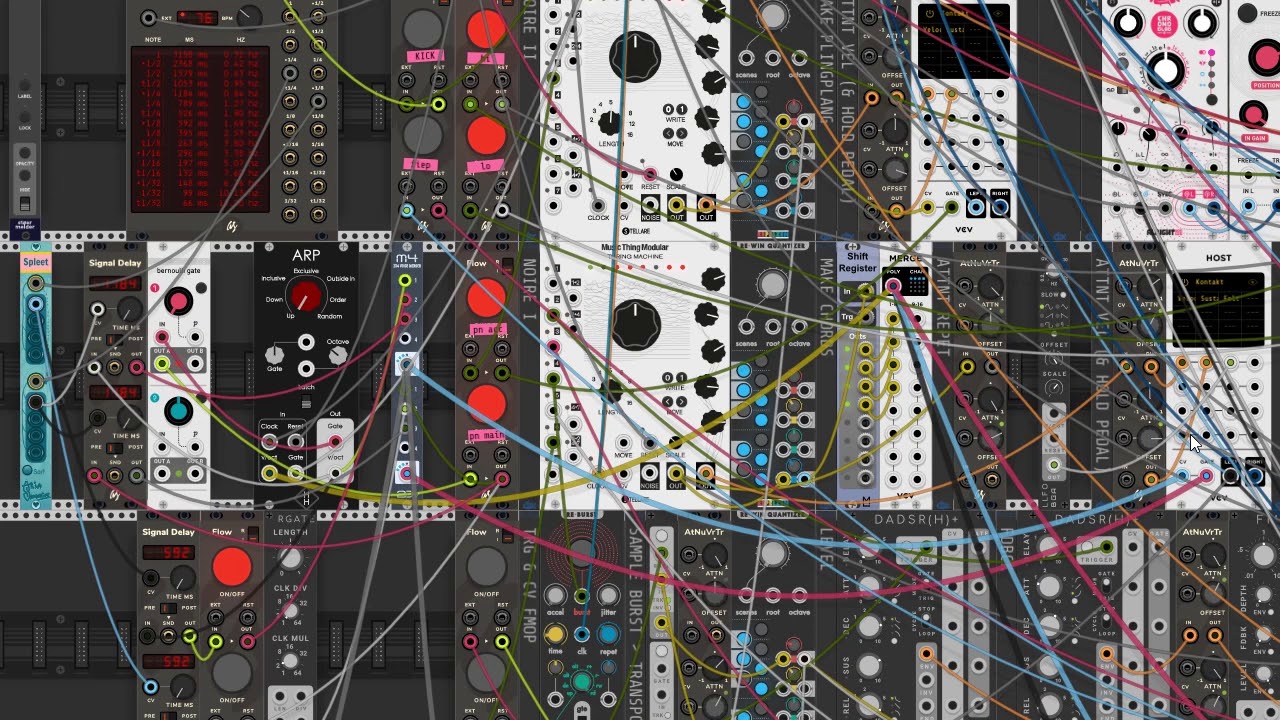Turn the pink probability knob on bernoulli gate
The height and width of the screenshot is (720, 1280).
178,301
